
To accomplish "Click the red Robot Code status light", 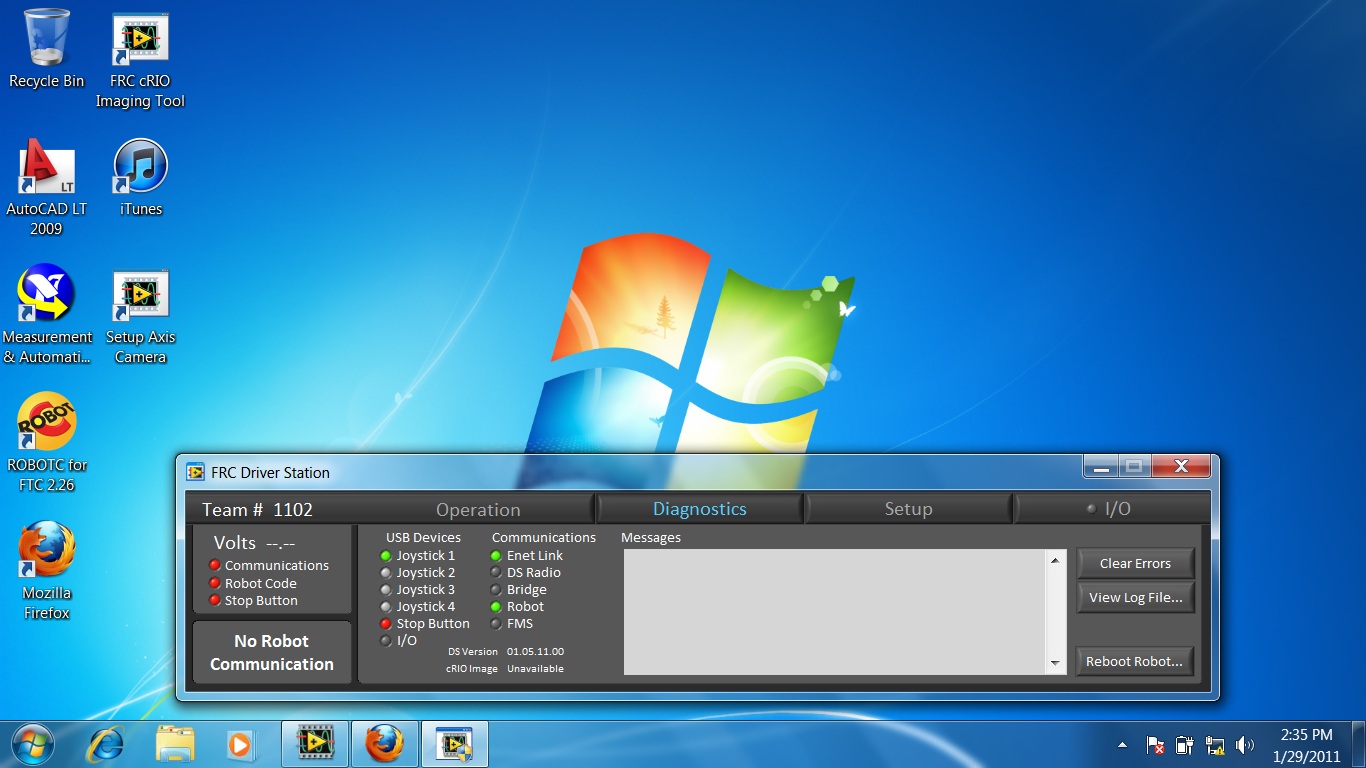I will pos(214,583).
